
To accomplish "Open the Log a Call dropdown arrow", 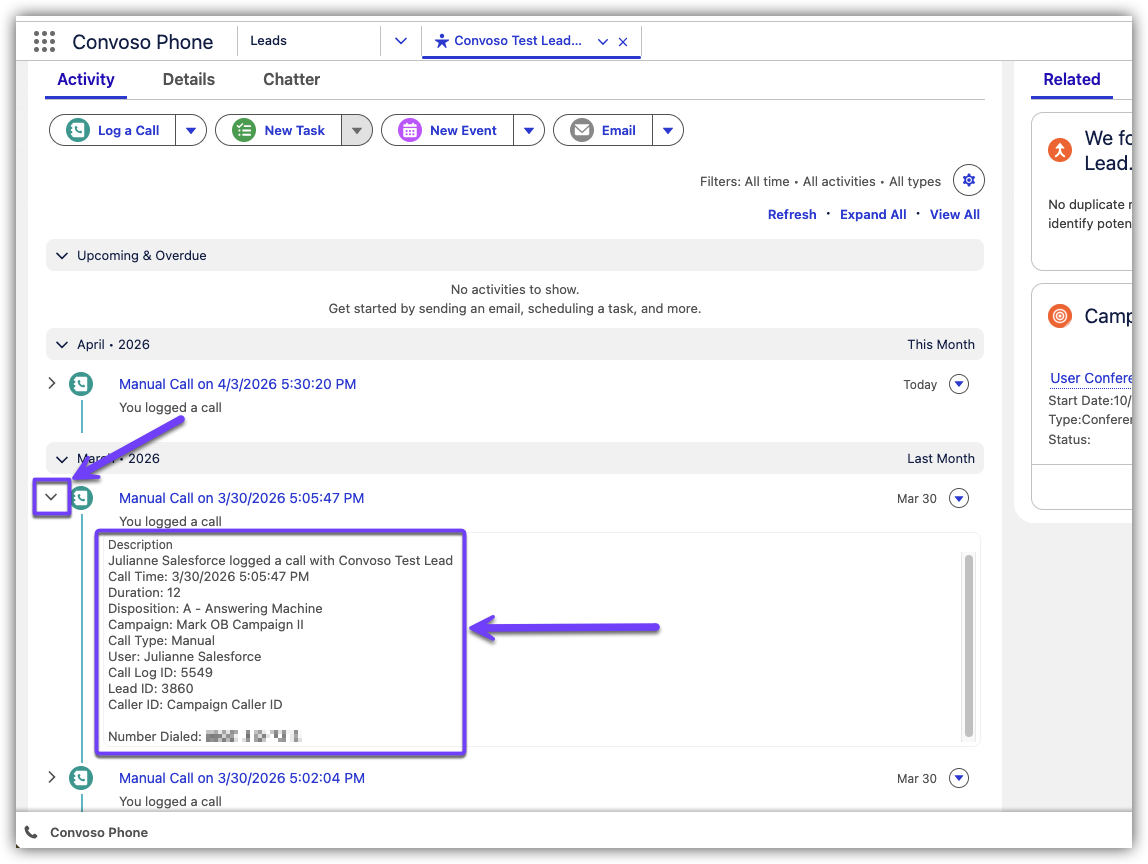I will (x=191, y=130).
